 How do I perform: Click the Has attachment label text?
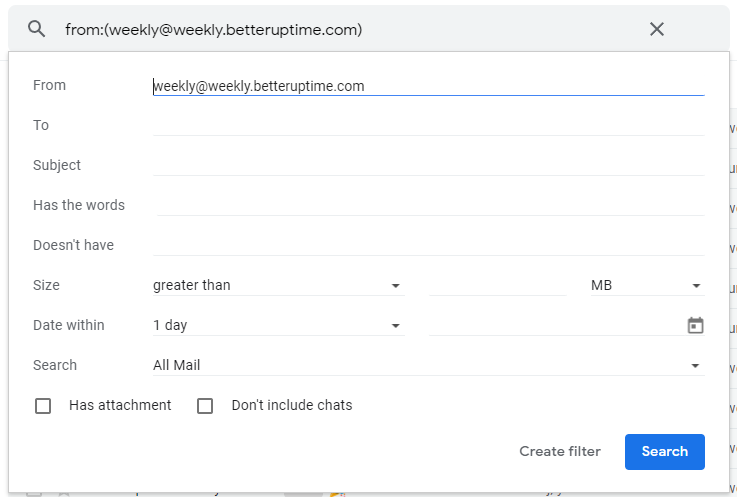point(120,406)
